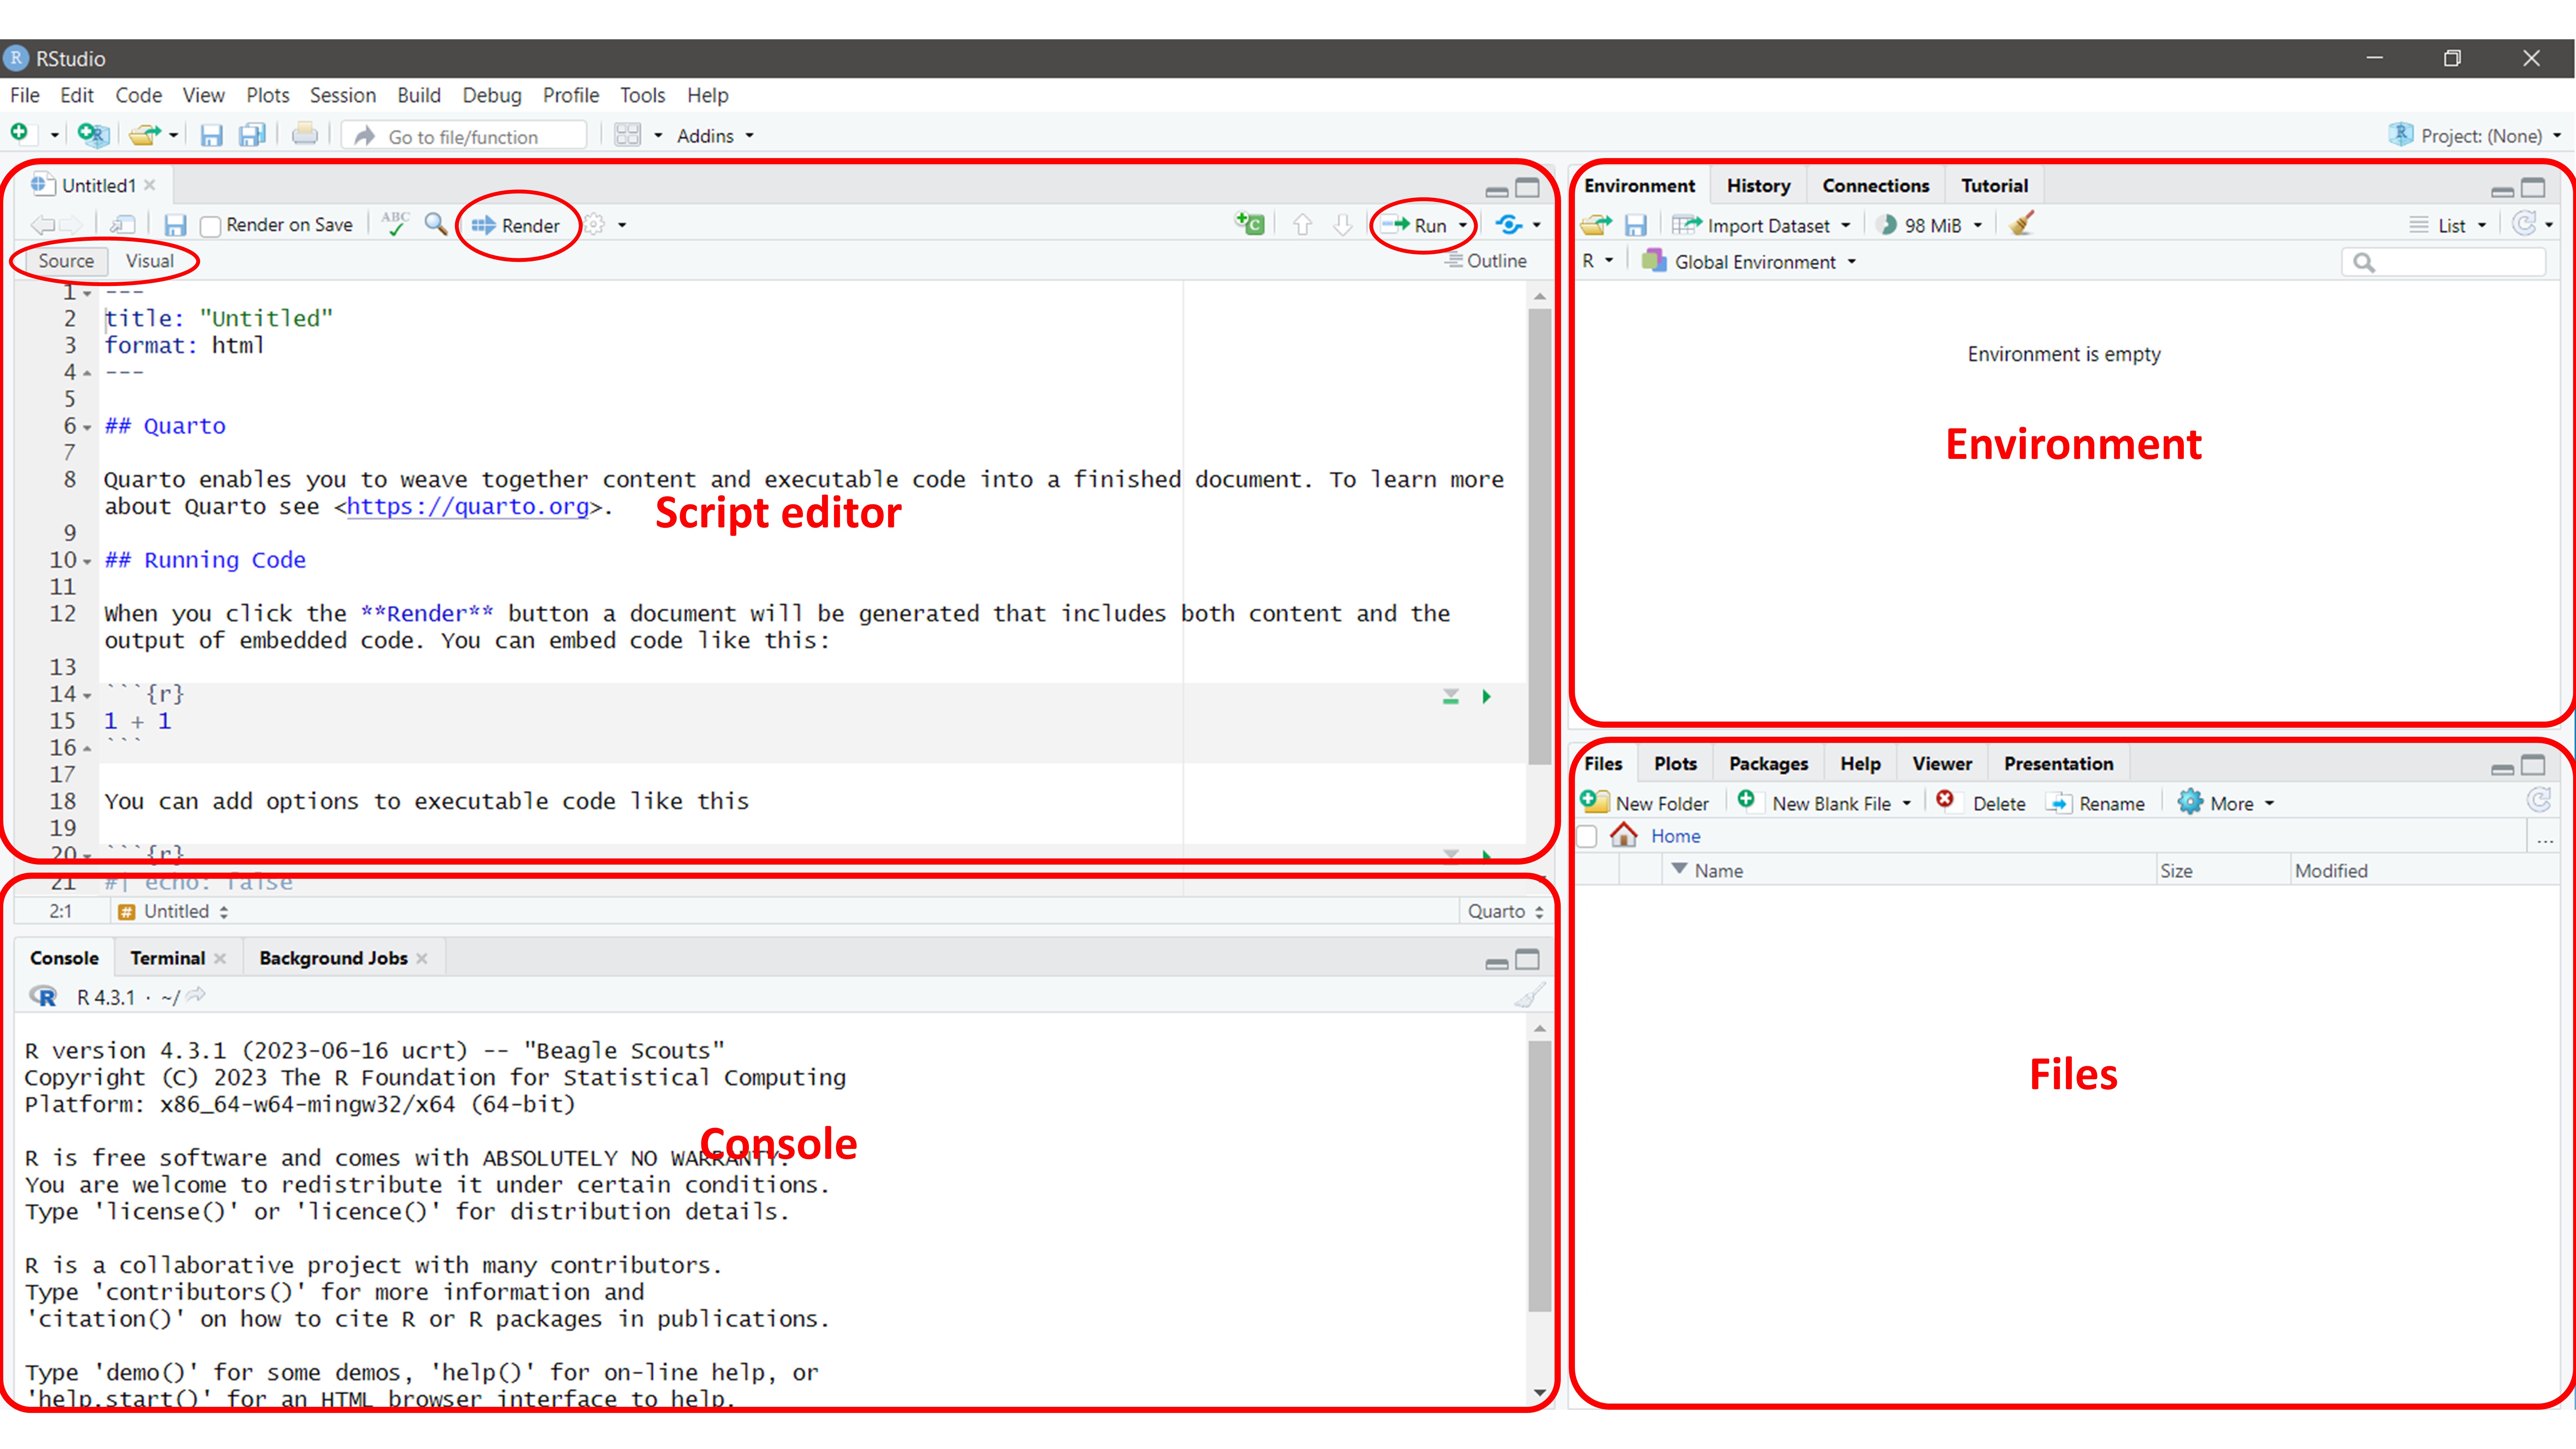Open recent files dropdown arrow
The width and height of the screenshot is (2576, 1449).
173,135
